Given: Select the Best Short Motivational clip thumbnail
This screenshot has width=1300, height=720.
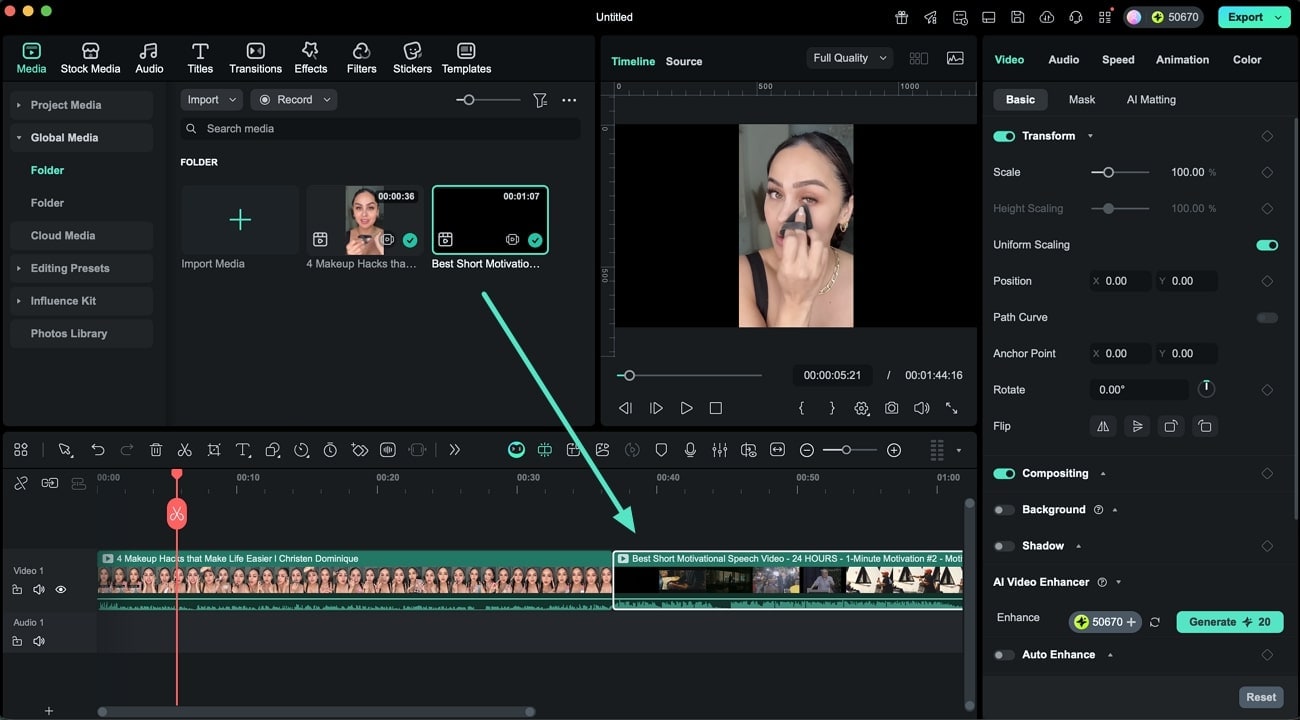Looking at the screenshot, I should [489, 219].
